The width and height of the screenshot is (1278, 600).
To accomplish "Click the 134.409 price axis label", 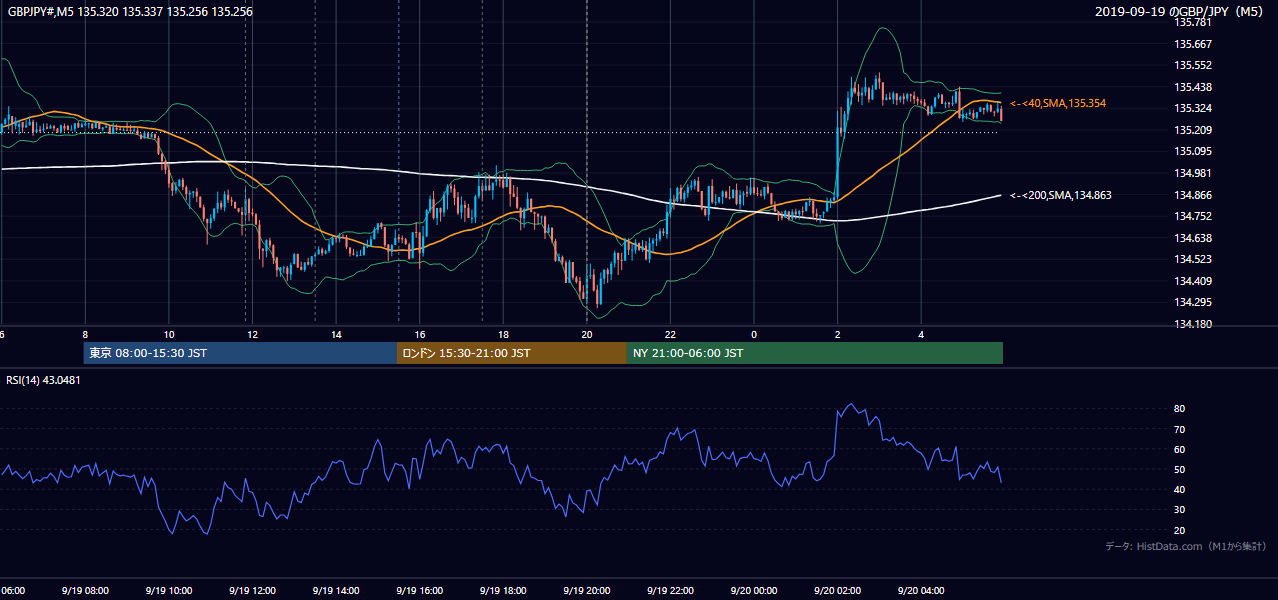I will click(1193, 281).
